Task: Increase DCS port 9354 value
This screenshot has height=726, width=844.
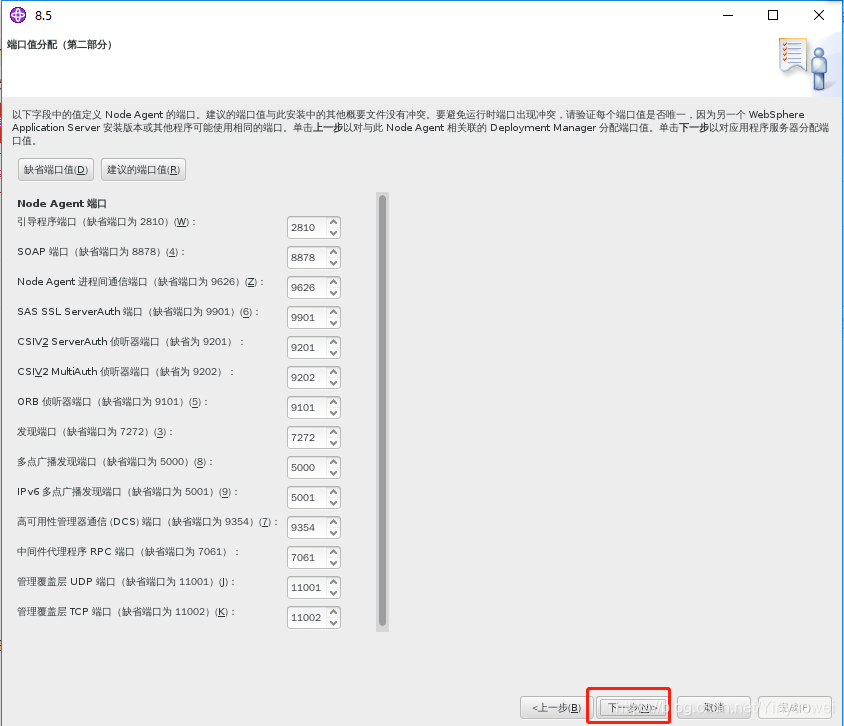Action: click(x=334, y=523)
